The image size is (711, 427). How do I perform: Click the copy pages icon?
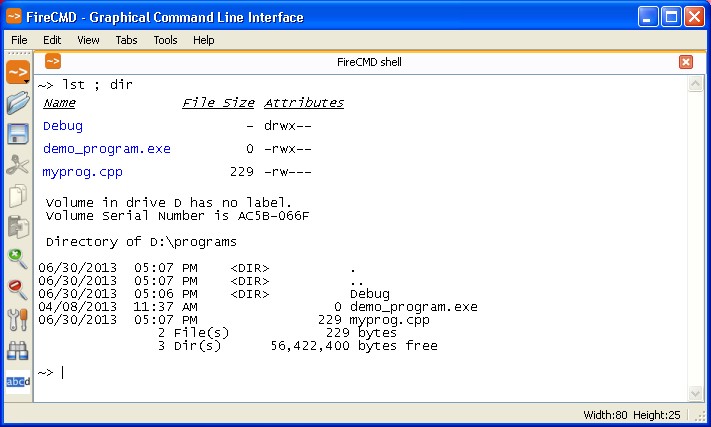pyautogui.click(x=18, y=196)
